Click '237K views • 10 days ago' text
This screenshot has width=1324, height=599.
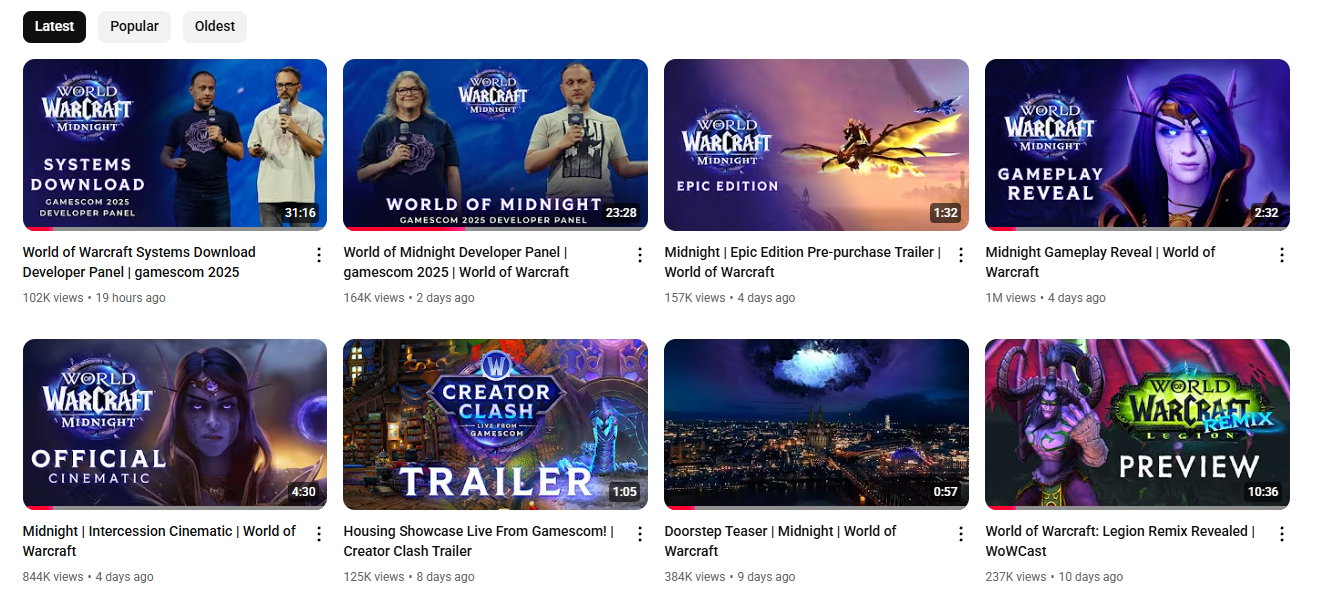[x=1054, y=577]
